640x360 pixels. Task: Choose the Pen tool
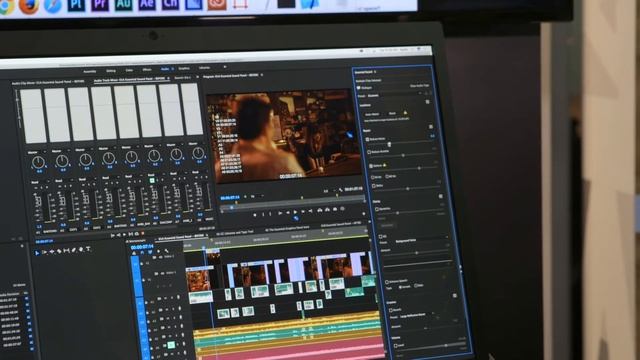click(74, 250)
